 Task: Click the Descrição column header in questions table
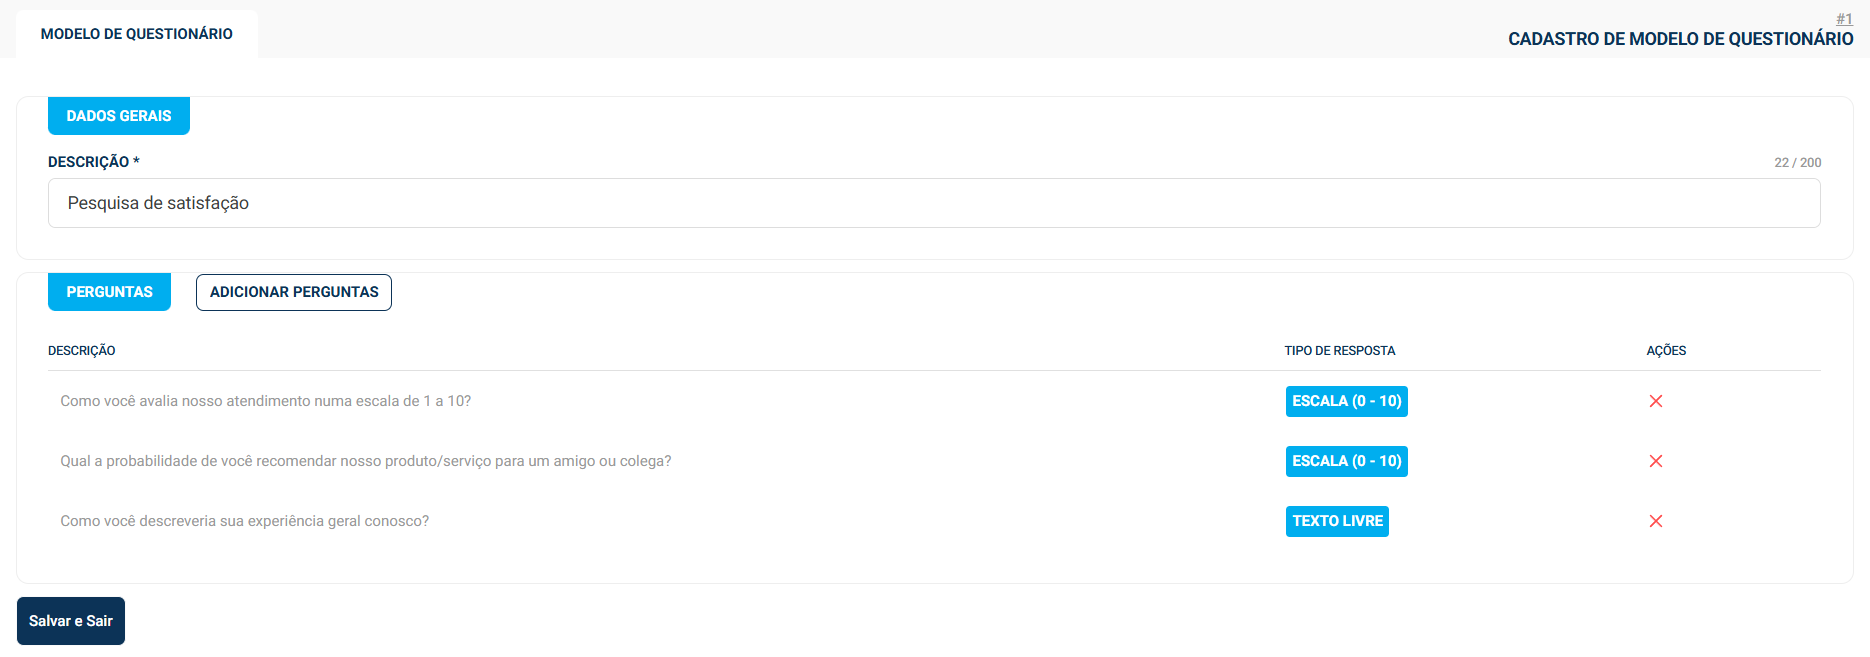[x=82, y=351]
